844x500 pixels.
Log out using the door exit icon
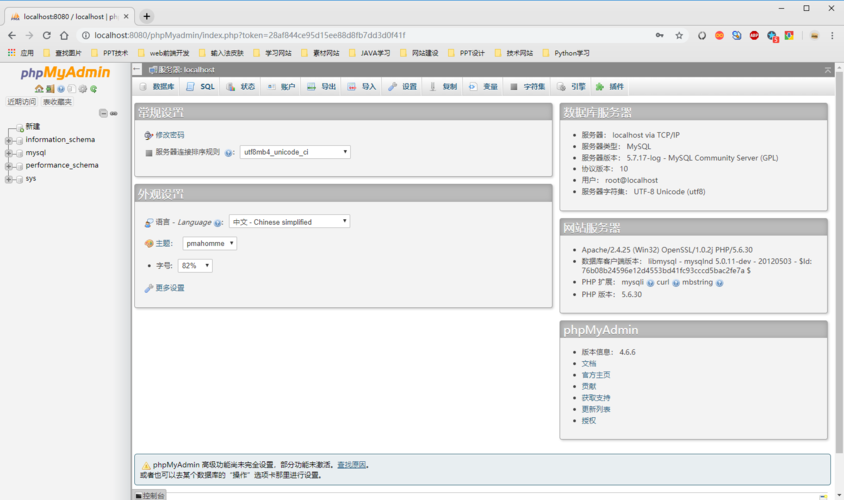(50, 89)
